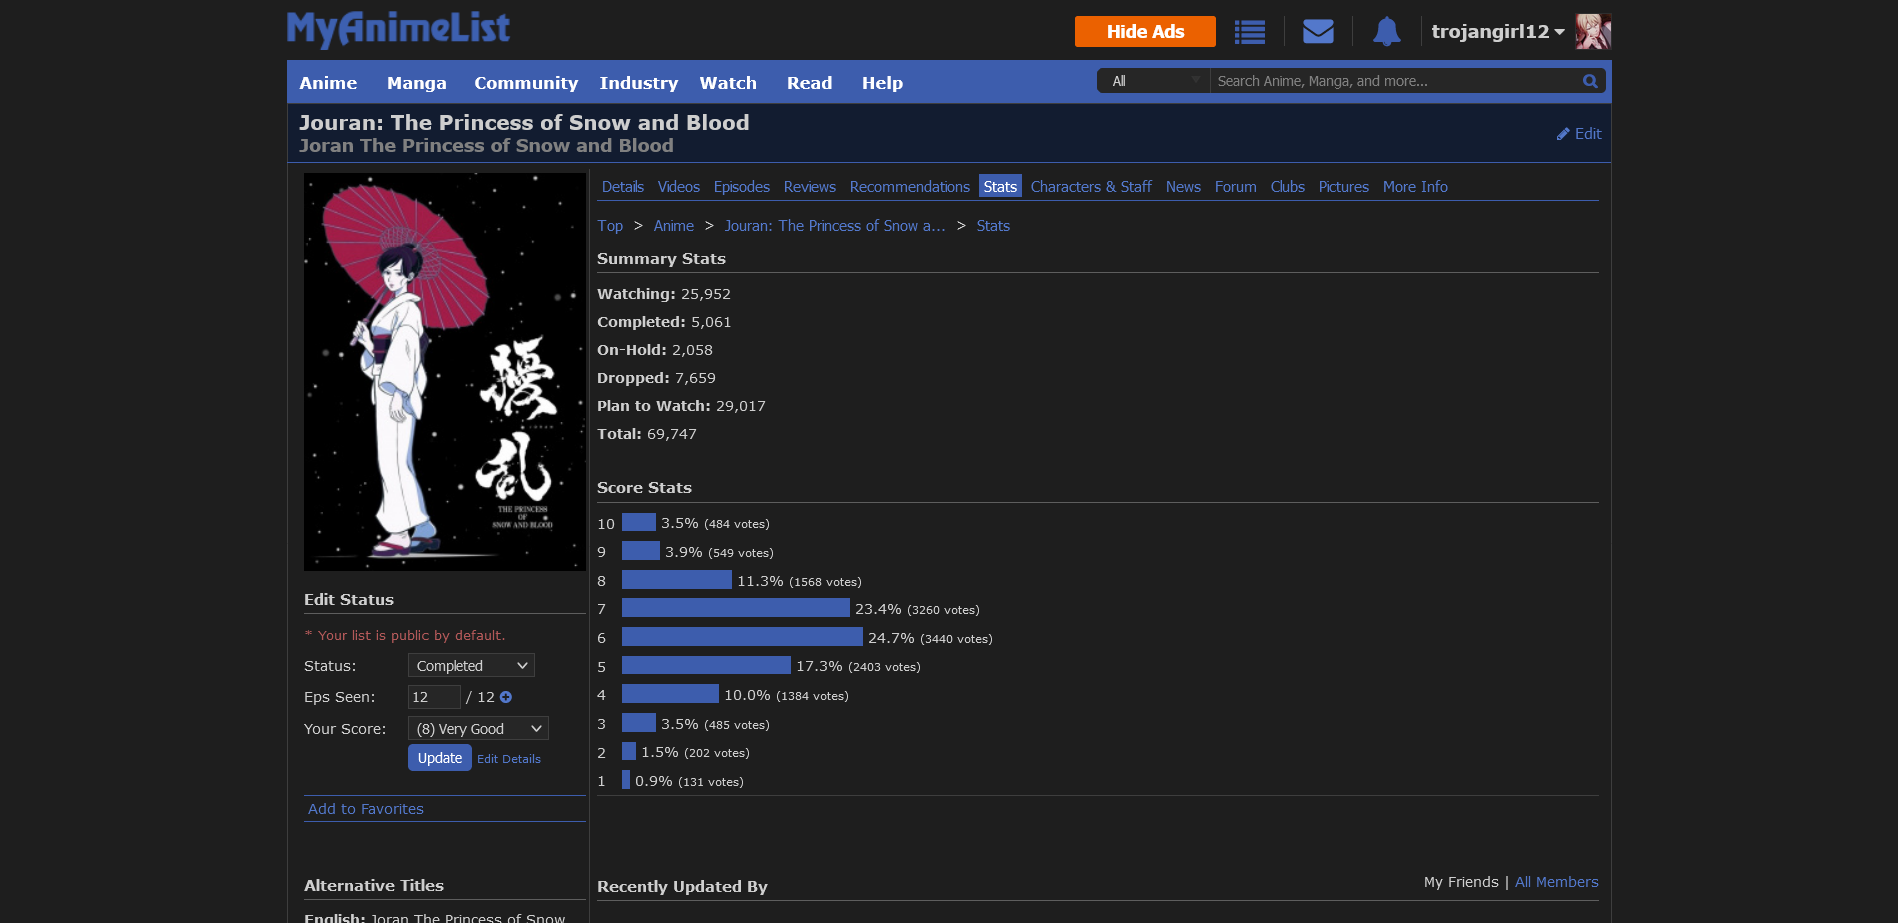Click the 24.7% (3440 votes) label
Image resolution: width=1898 pixels, height=923 pixels.
(x=930, y=638)
